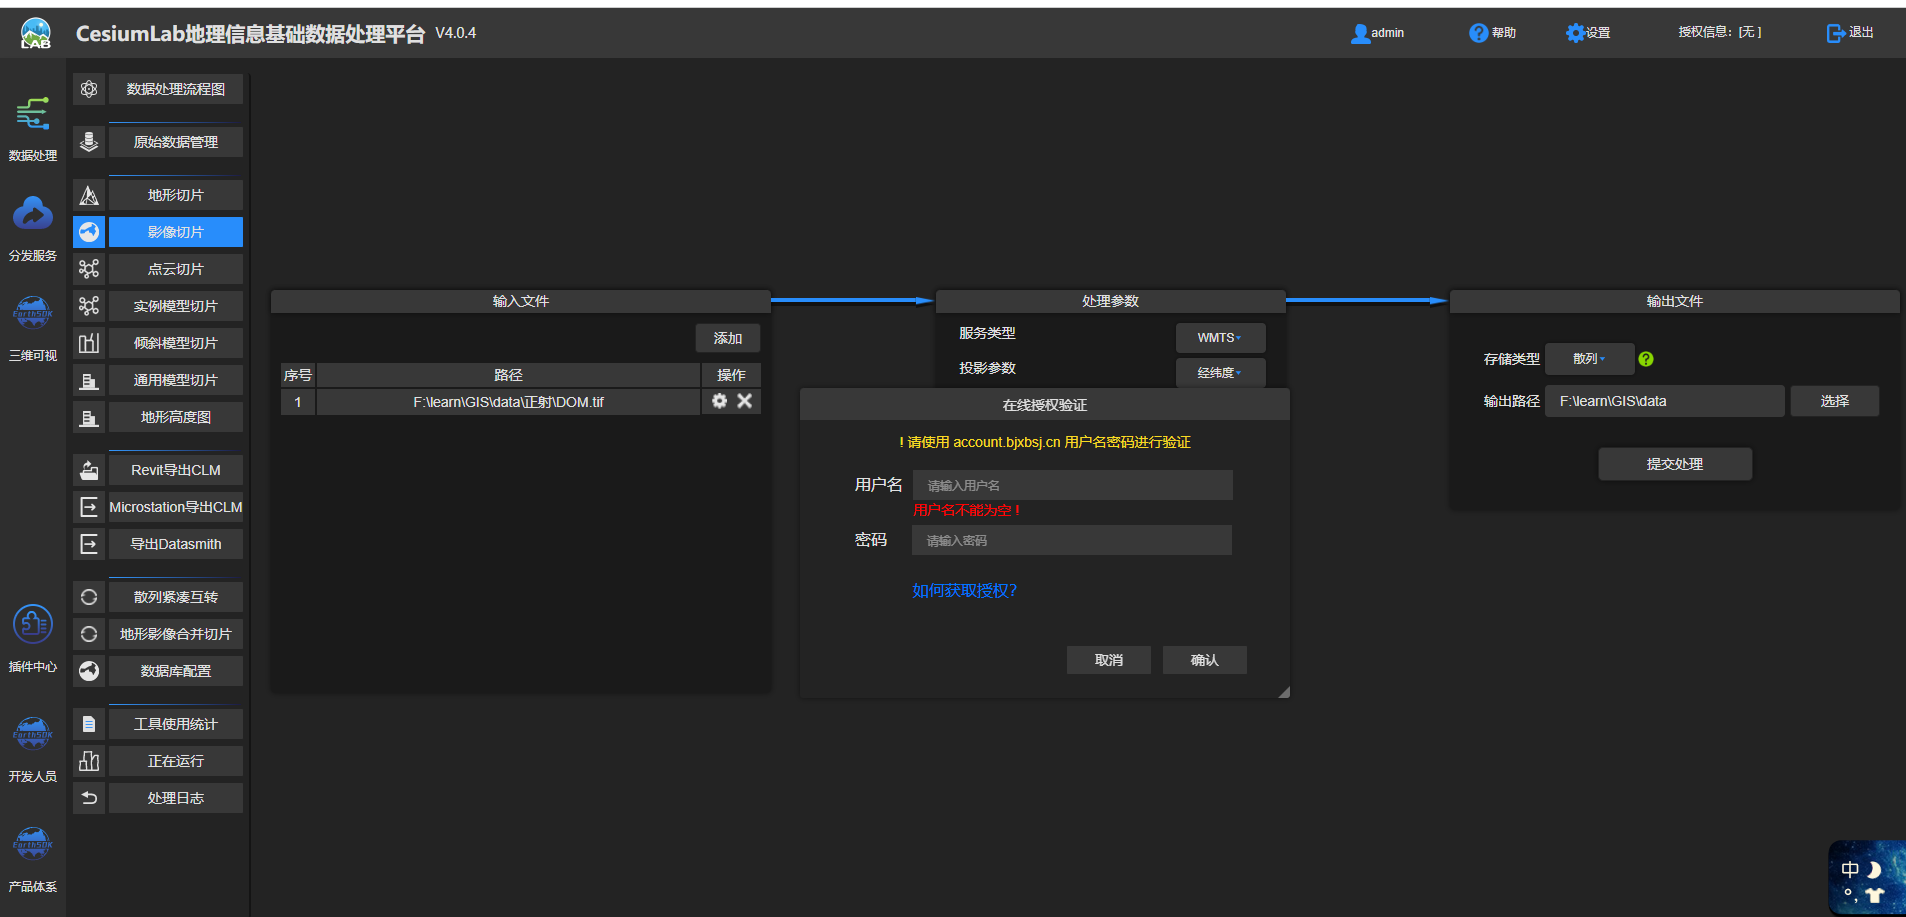Screen dimensions: 1906x917
Task: Click the icon beside 地形影像合并切片
Action: click(x=89, y=634)
